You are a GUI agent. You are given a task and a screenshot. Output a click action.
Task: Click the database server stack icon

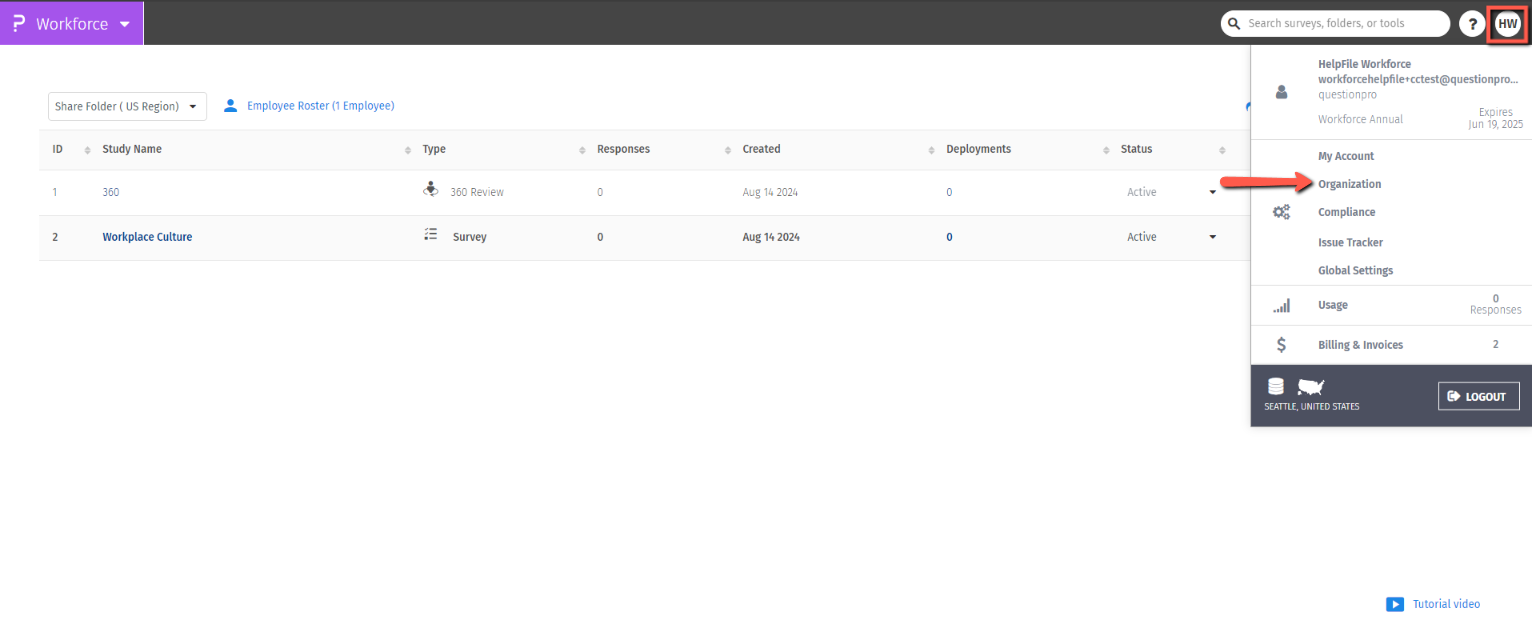[1275, 386]
